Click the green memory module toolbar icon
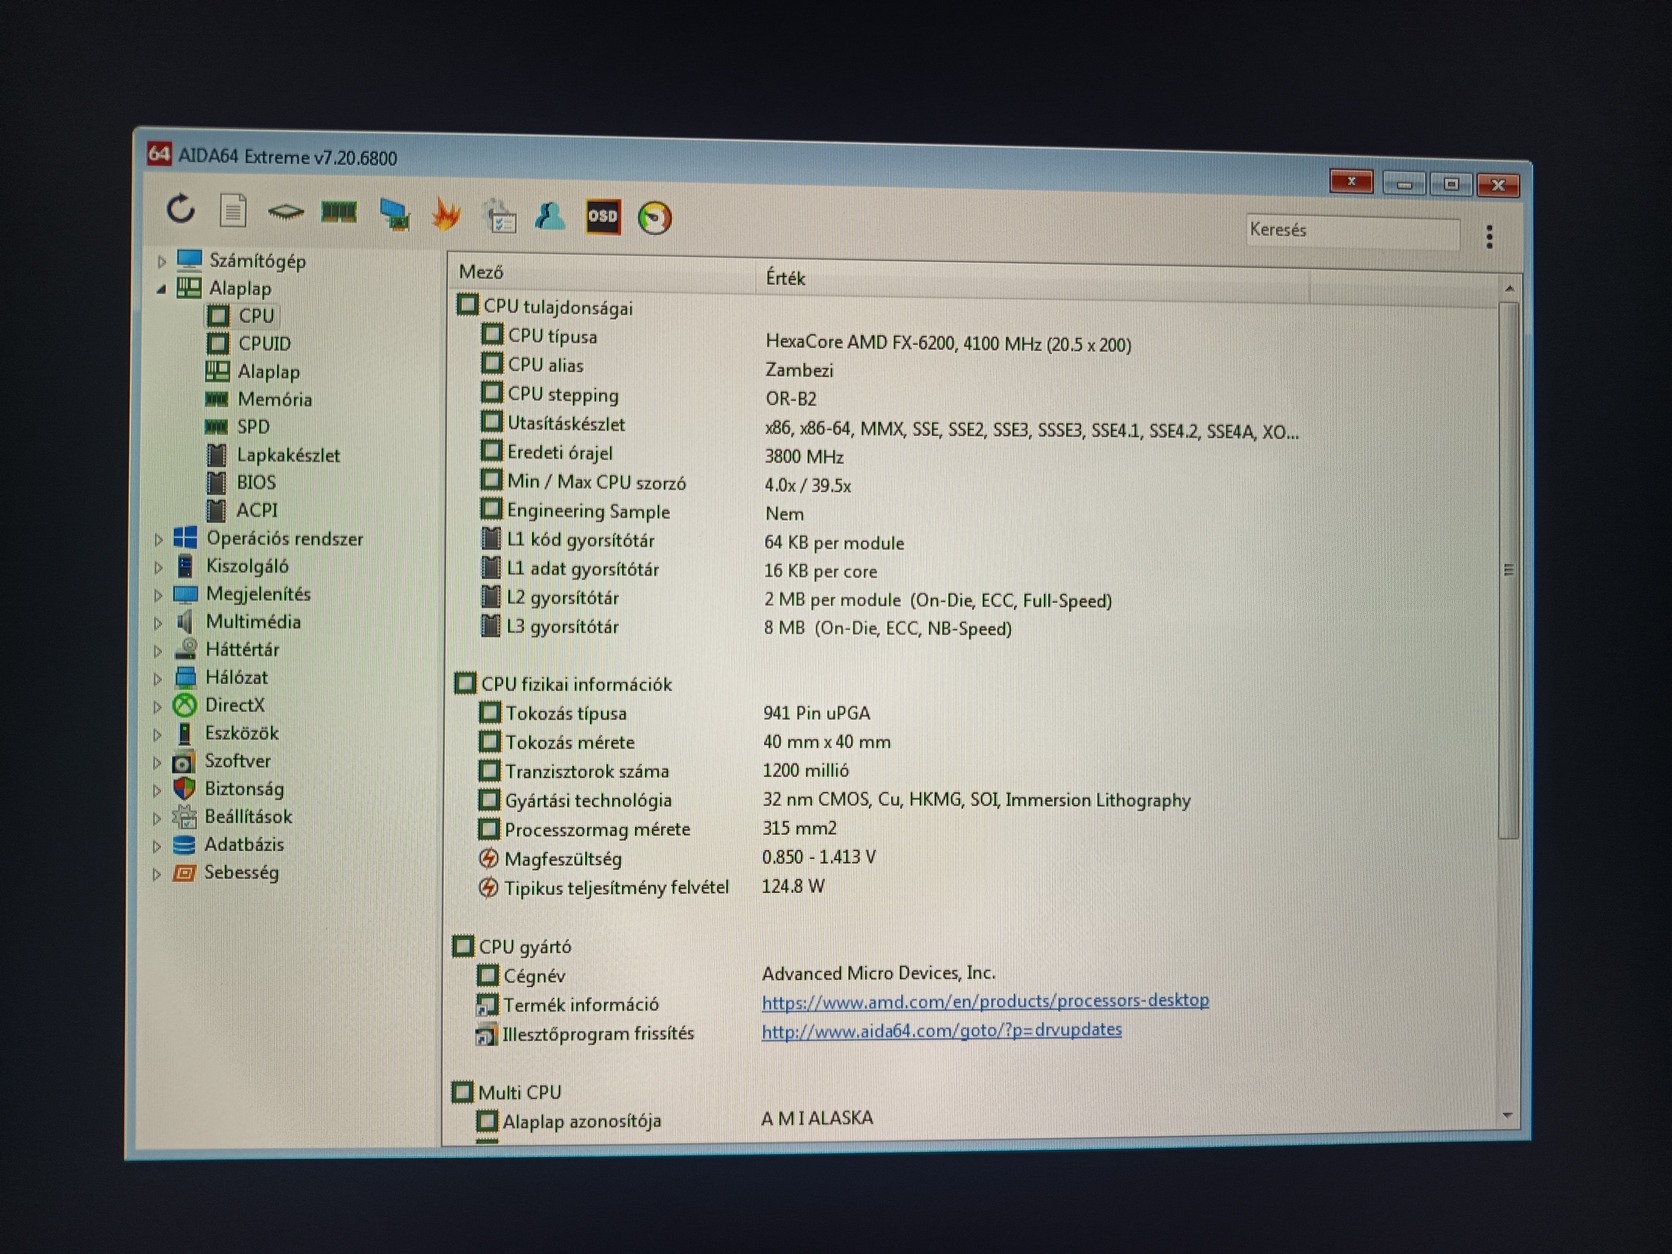Screen dimensions: 1672x1254 click(x=339, y=212)
